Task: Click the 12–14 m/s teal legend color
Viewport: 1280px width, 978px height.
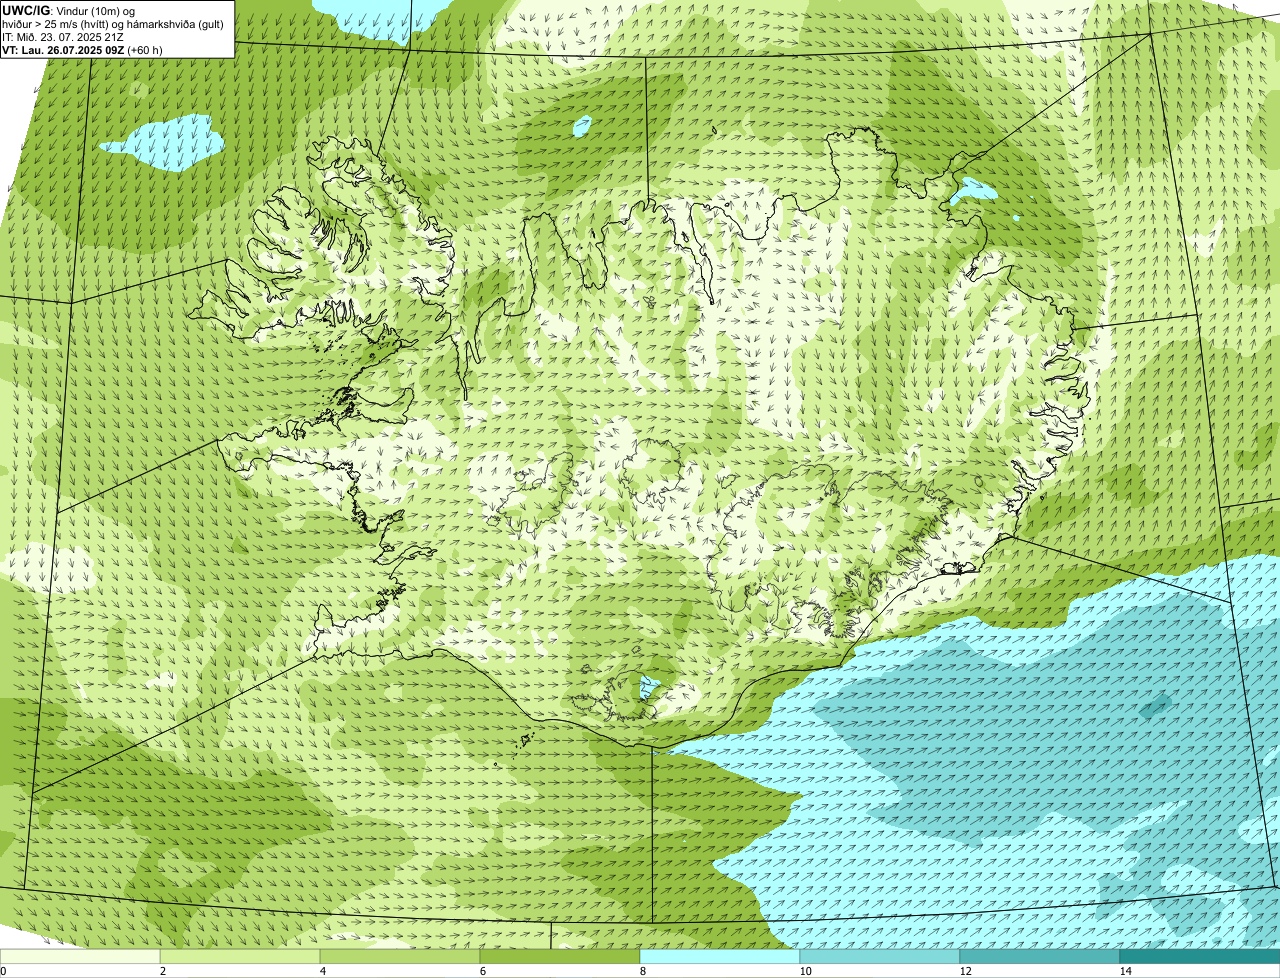Action: pos(1040,957)
